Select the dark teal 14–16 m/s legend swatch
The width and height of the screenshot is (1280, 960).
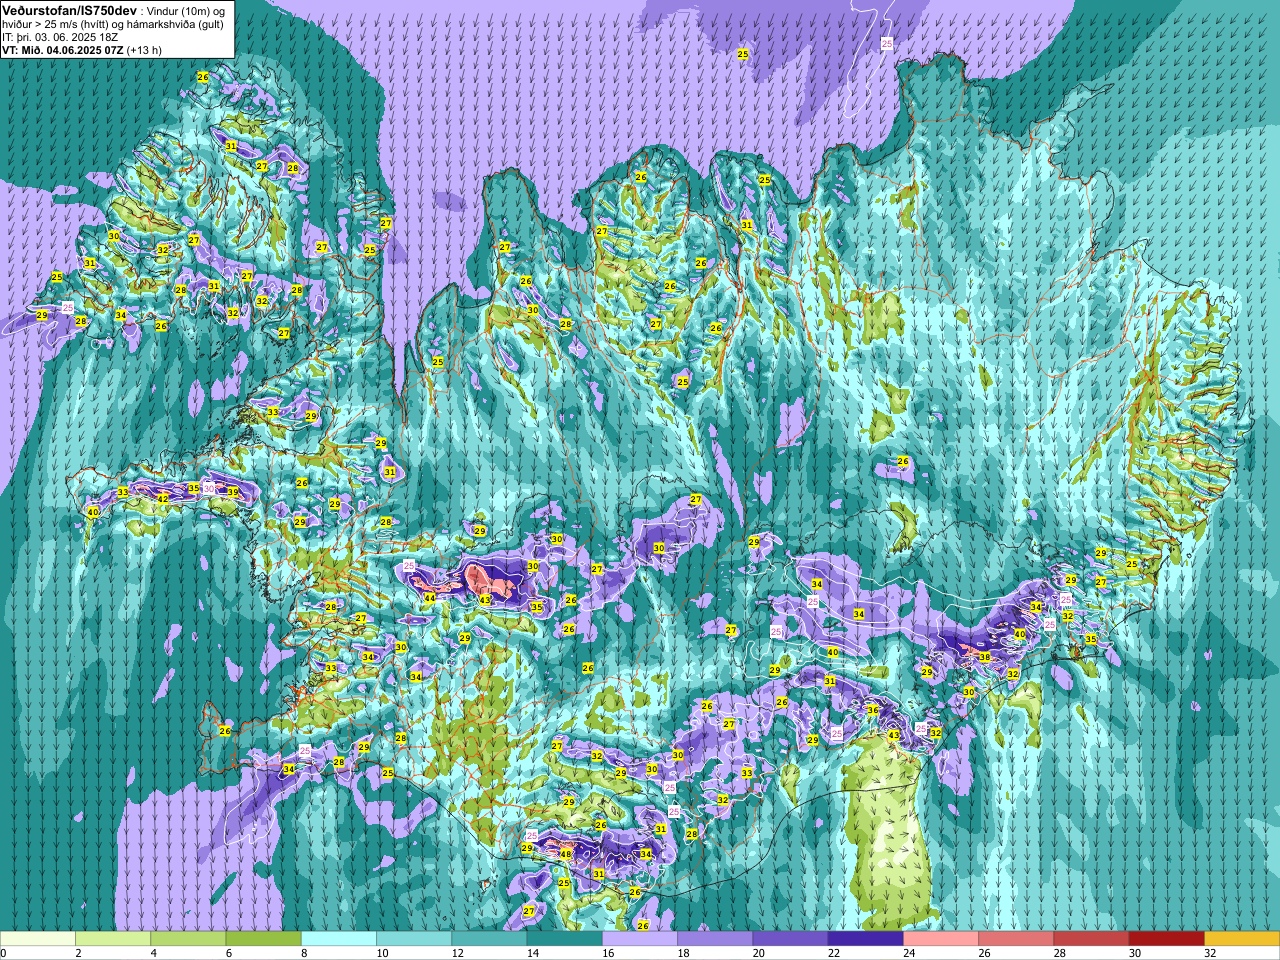click(x=564, y=939)
